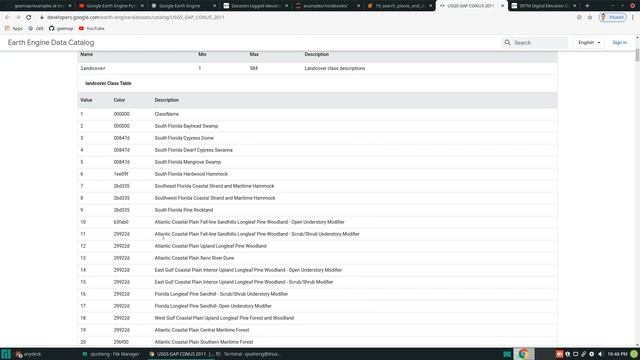Click the red tray icon in taskbar
Viewport: 640px width, 360px height.
pyautogui.click(x=559, y=354)
